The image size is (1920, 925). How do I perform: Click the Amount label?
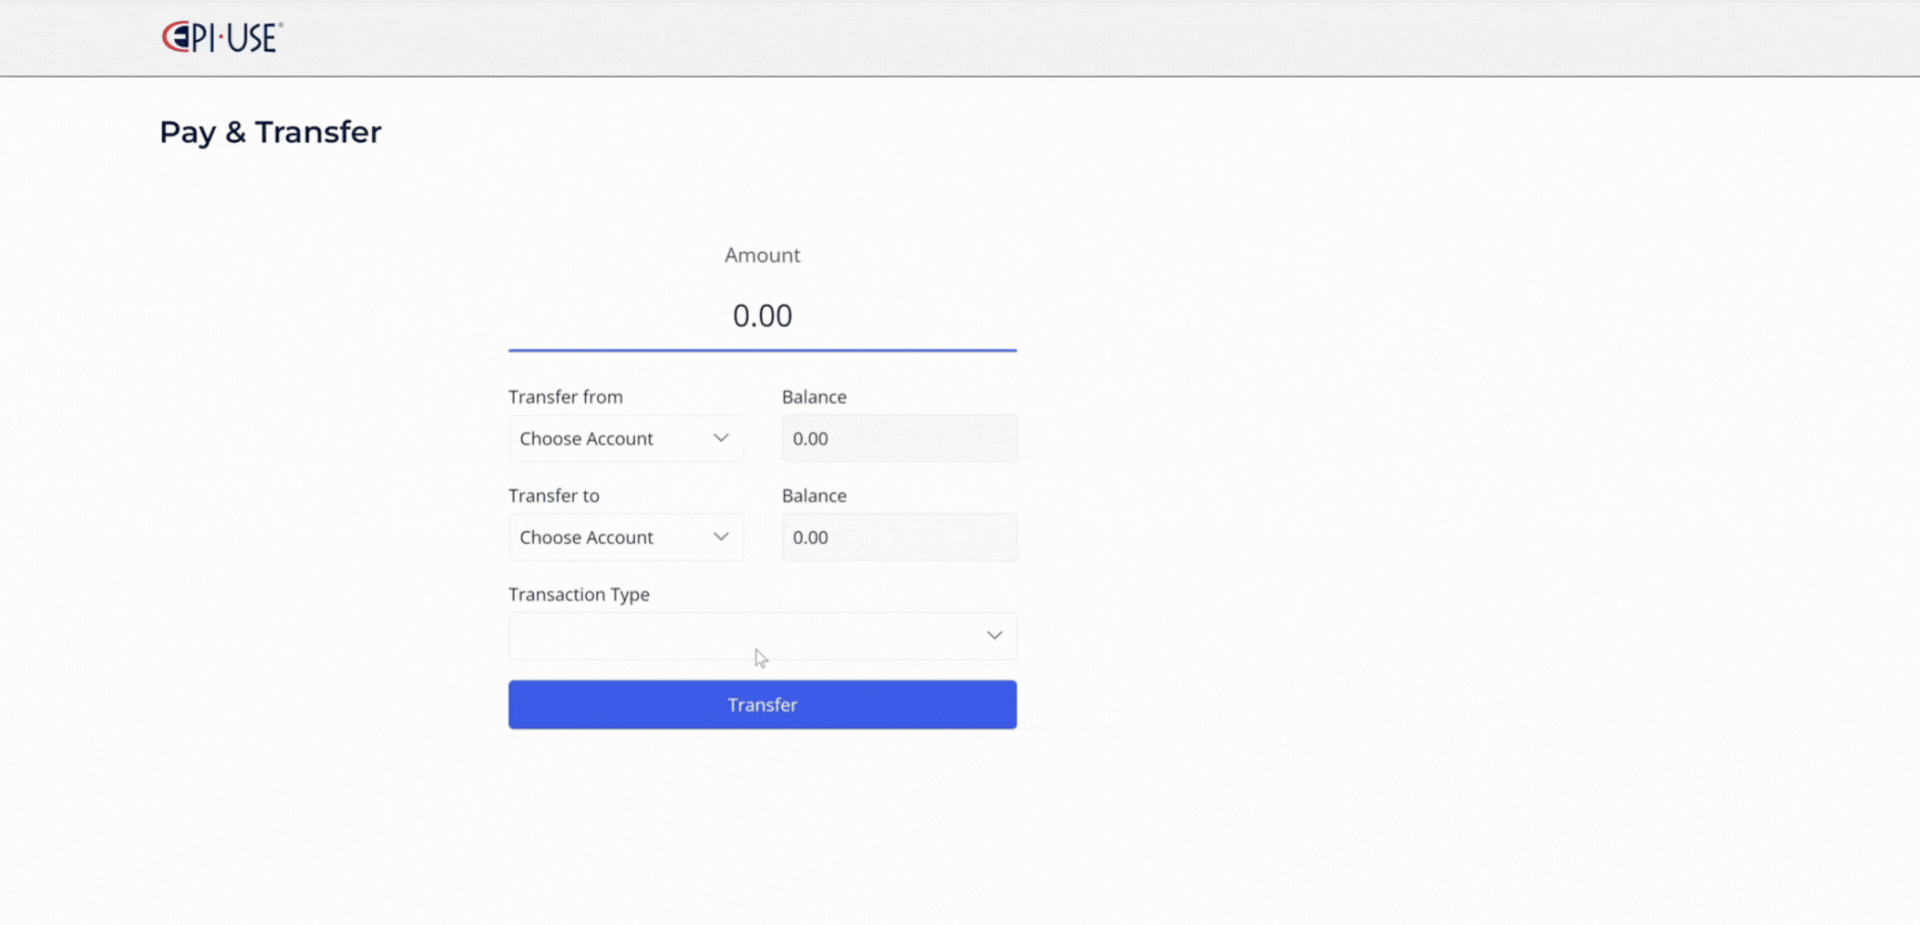(x=761, y=255)
